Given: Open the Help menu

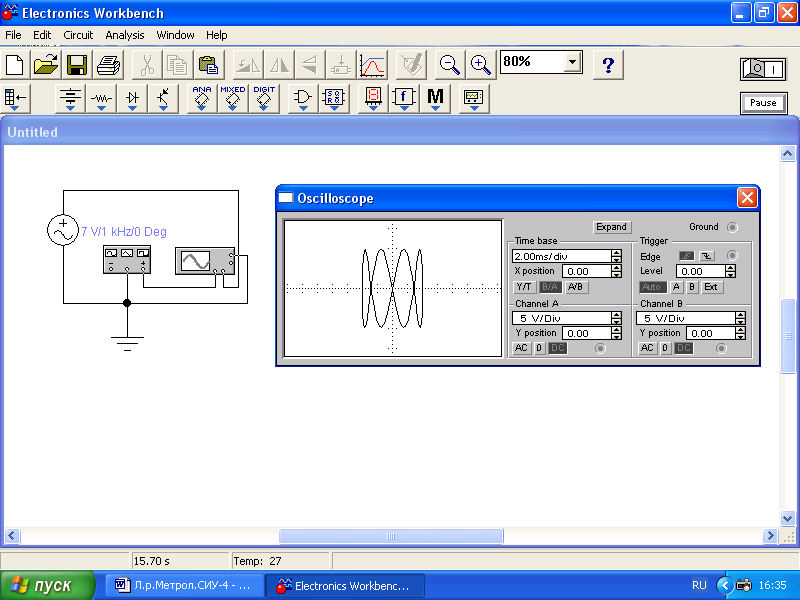Looking at the screenshot, I should [x=216, y=35].
